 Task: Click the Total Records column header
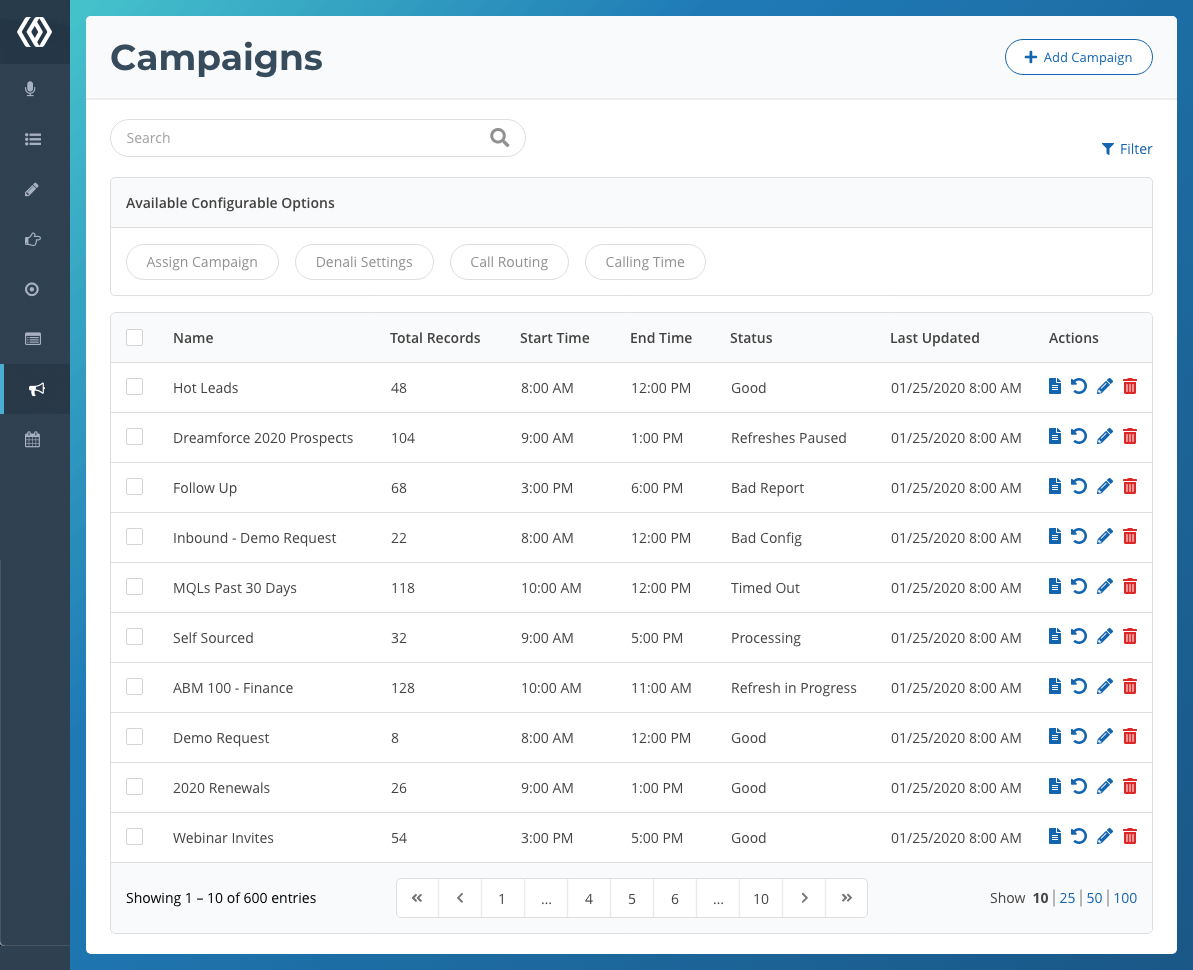click(435, 338)
